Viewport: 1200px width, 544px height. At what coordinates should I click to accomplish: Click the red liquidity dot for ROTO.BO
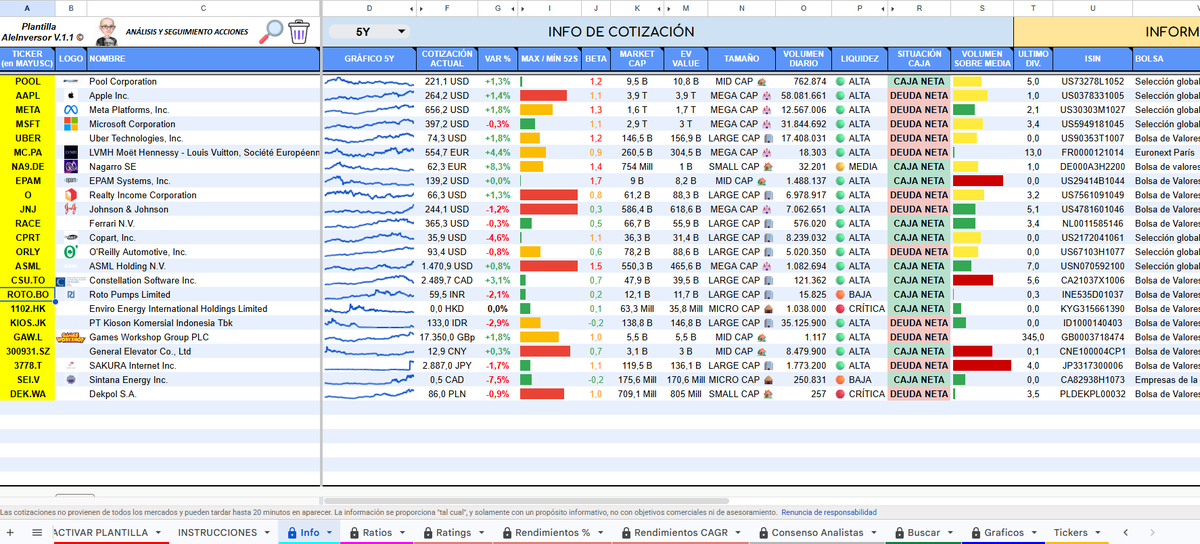840,295
